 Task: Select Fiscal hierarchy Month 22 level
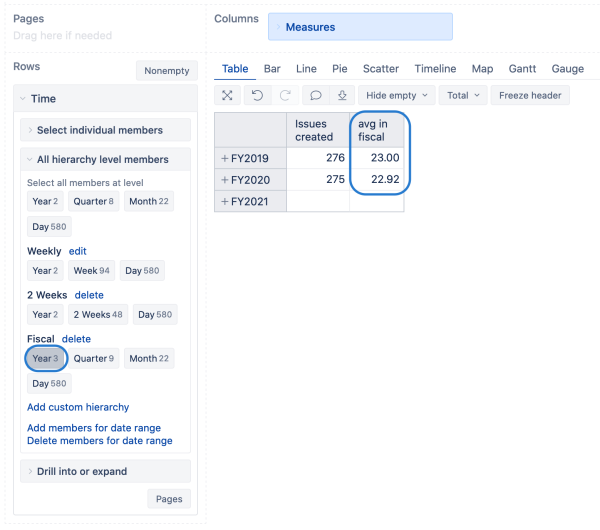[x=149, y=359]
